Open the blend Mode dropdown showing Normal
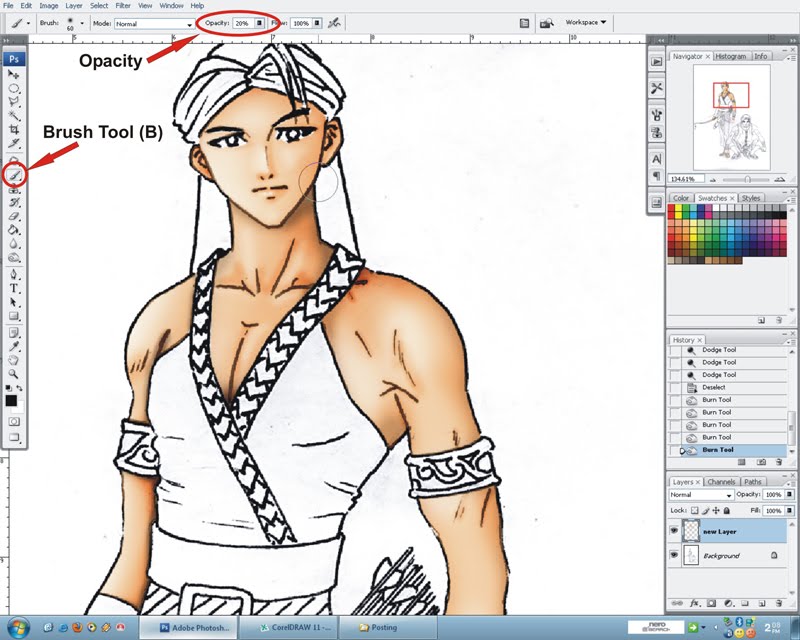The height and width of the screenshot is (640, 800). pos(698,495)
